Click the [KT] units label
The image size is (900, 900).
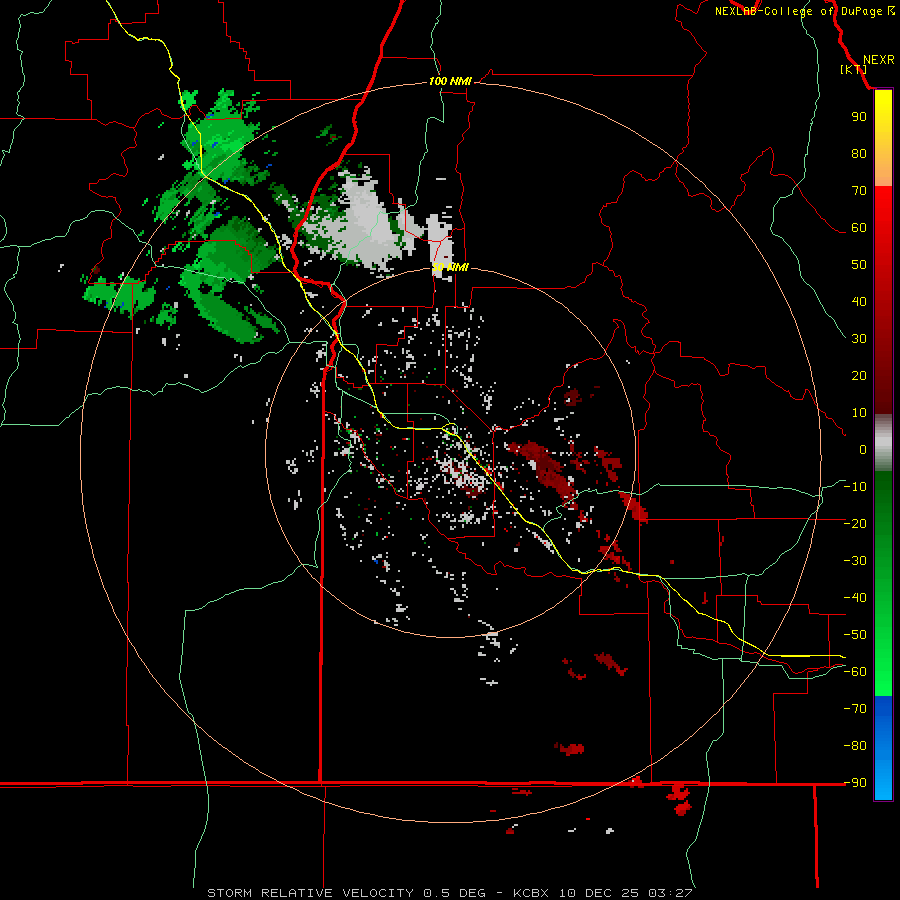854,69
